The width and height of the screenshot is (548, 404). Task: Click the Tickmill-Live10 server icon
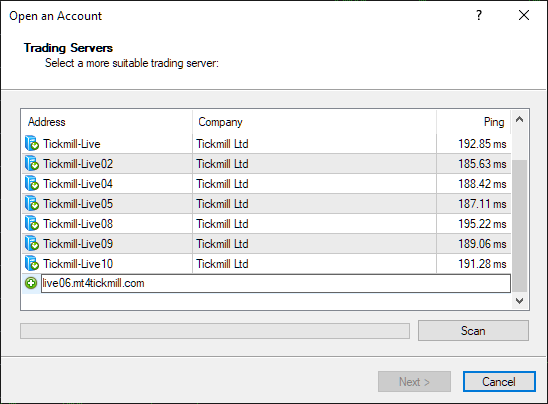tap(32, 264)
